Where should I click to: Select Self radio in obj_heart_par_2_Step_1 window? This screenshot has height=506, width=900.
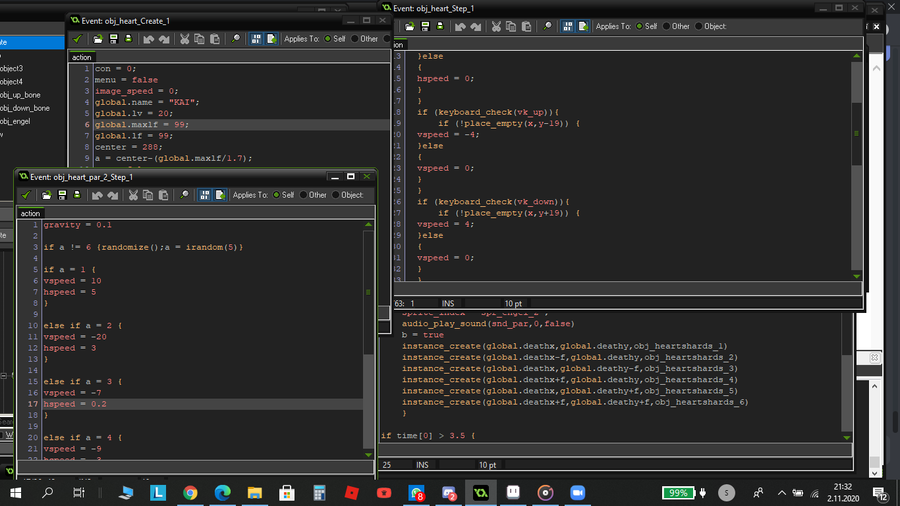(x=276, y=195)
